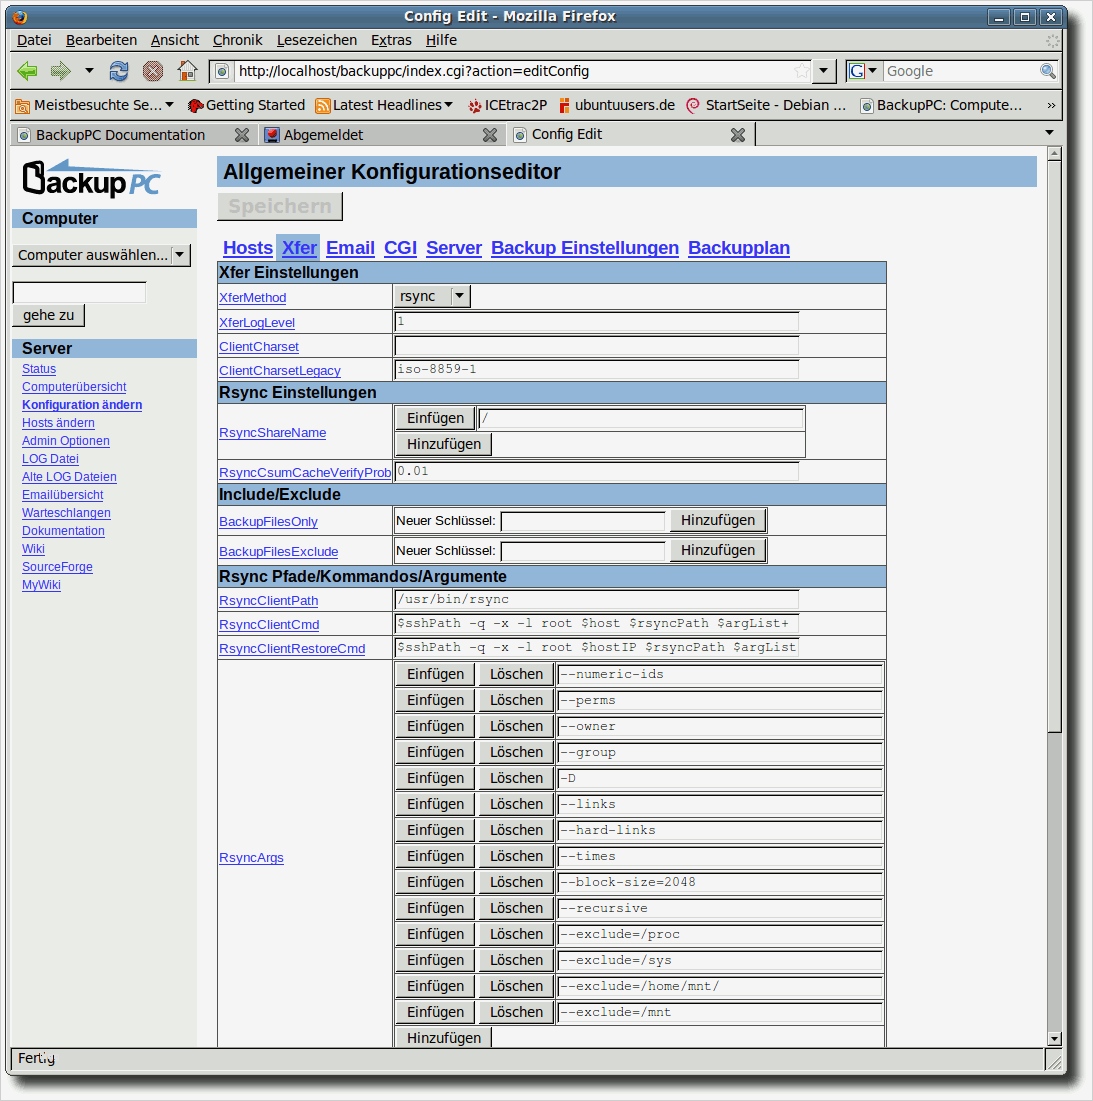Delete the --exclude=/proc argument
Screen dimensions: 1093x1101
[516, 934]
